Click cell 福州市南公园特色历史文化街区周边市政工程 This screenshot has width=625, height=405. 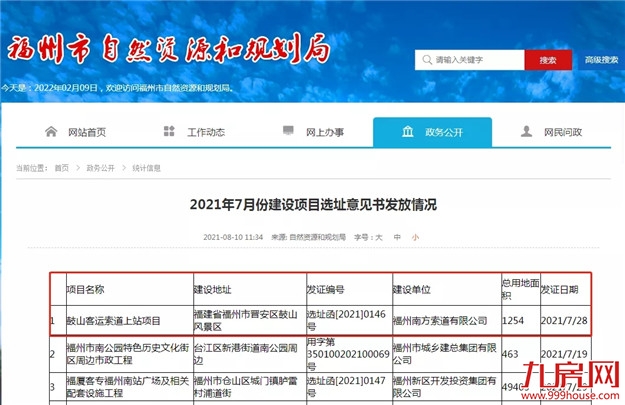pyautogui.click(x=128, y=354)
